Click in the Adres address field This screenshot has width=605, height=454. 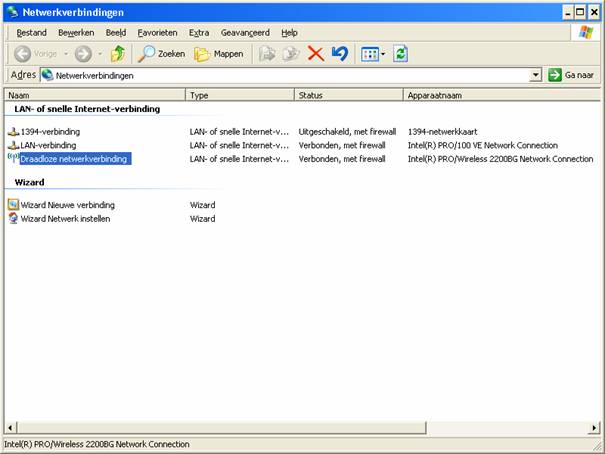[x=290, y=75]
